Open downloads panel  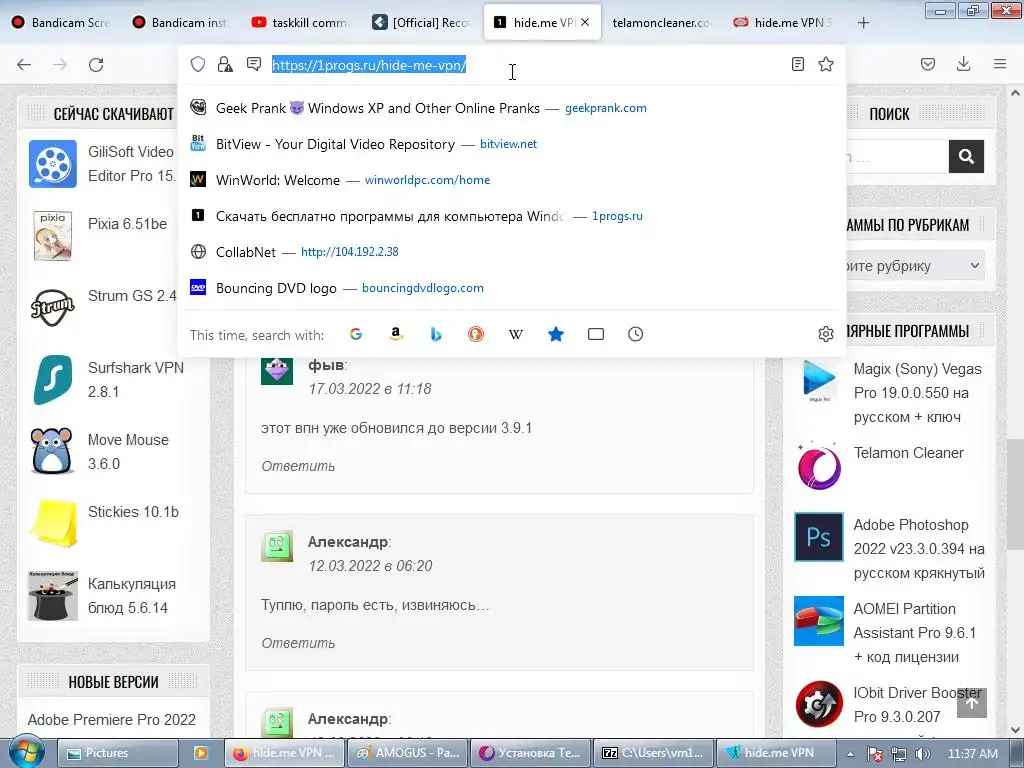click(x=963, y=64)
